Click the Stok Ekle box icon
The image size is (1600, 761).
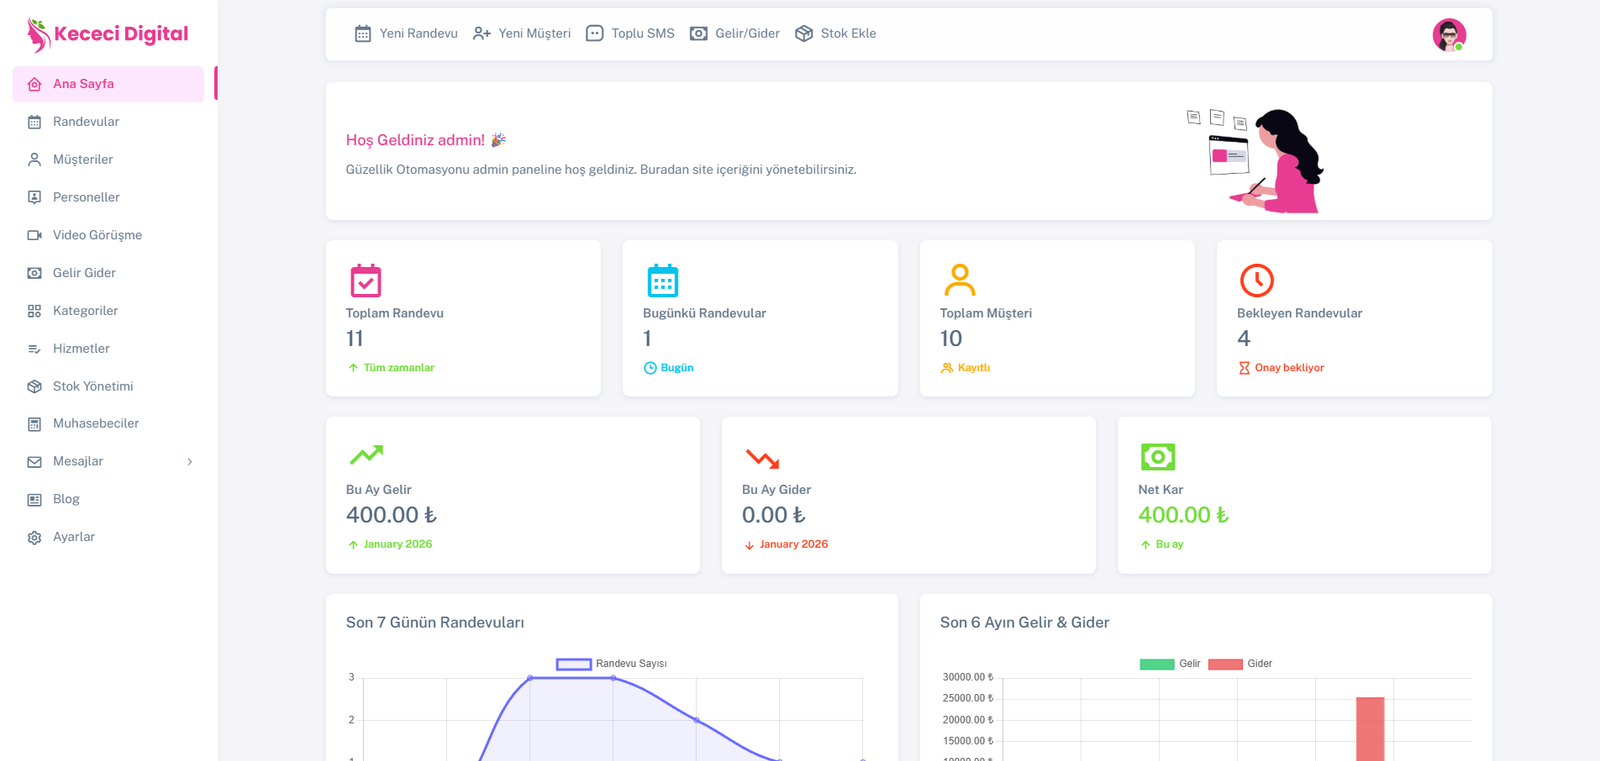point(804,34)
